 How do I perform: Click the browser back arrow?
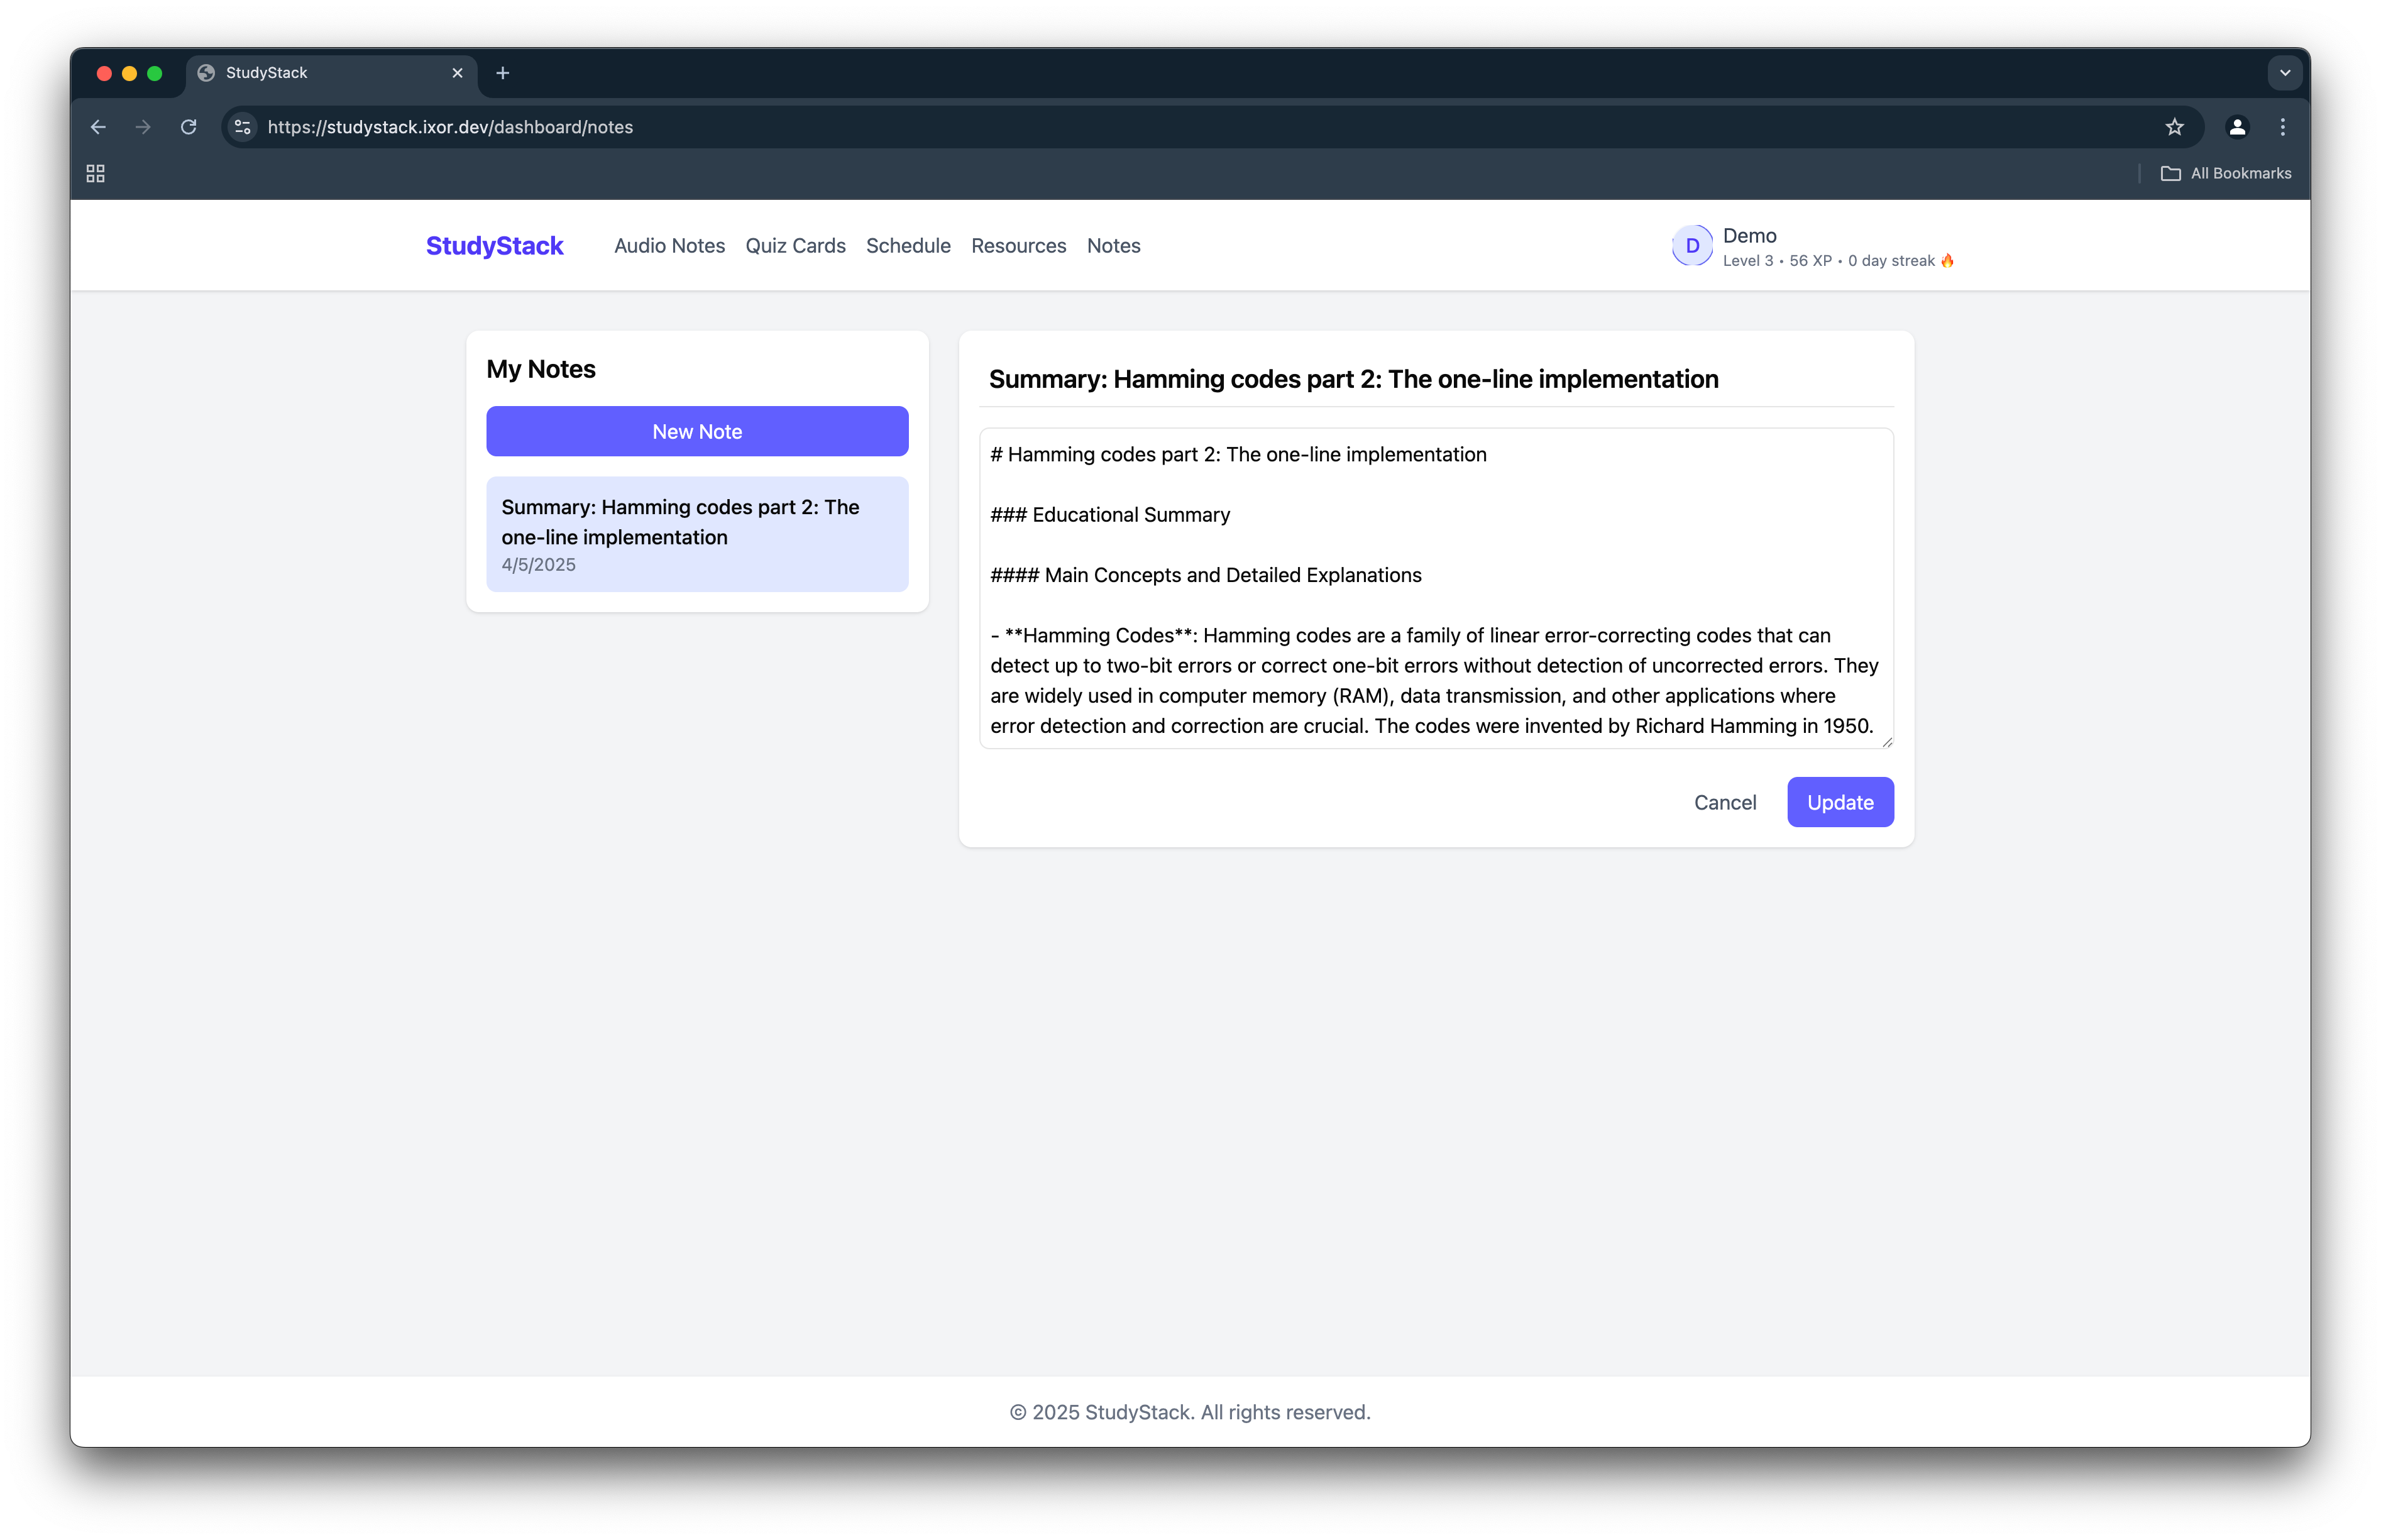tap(98, 127)
